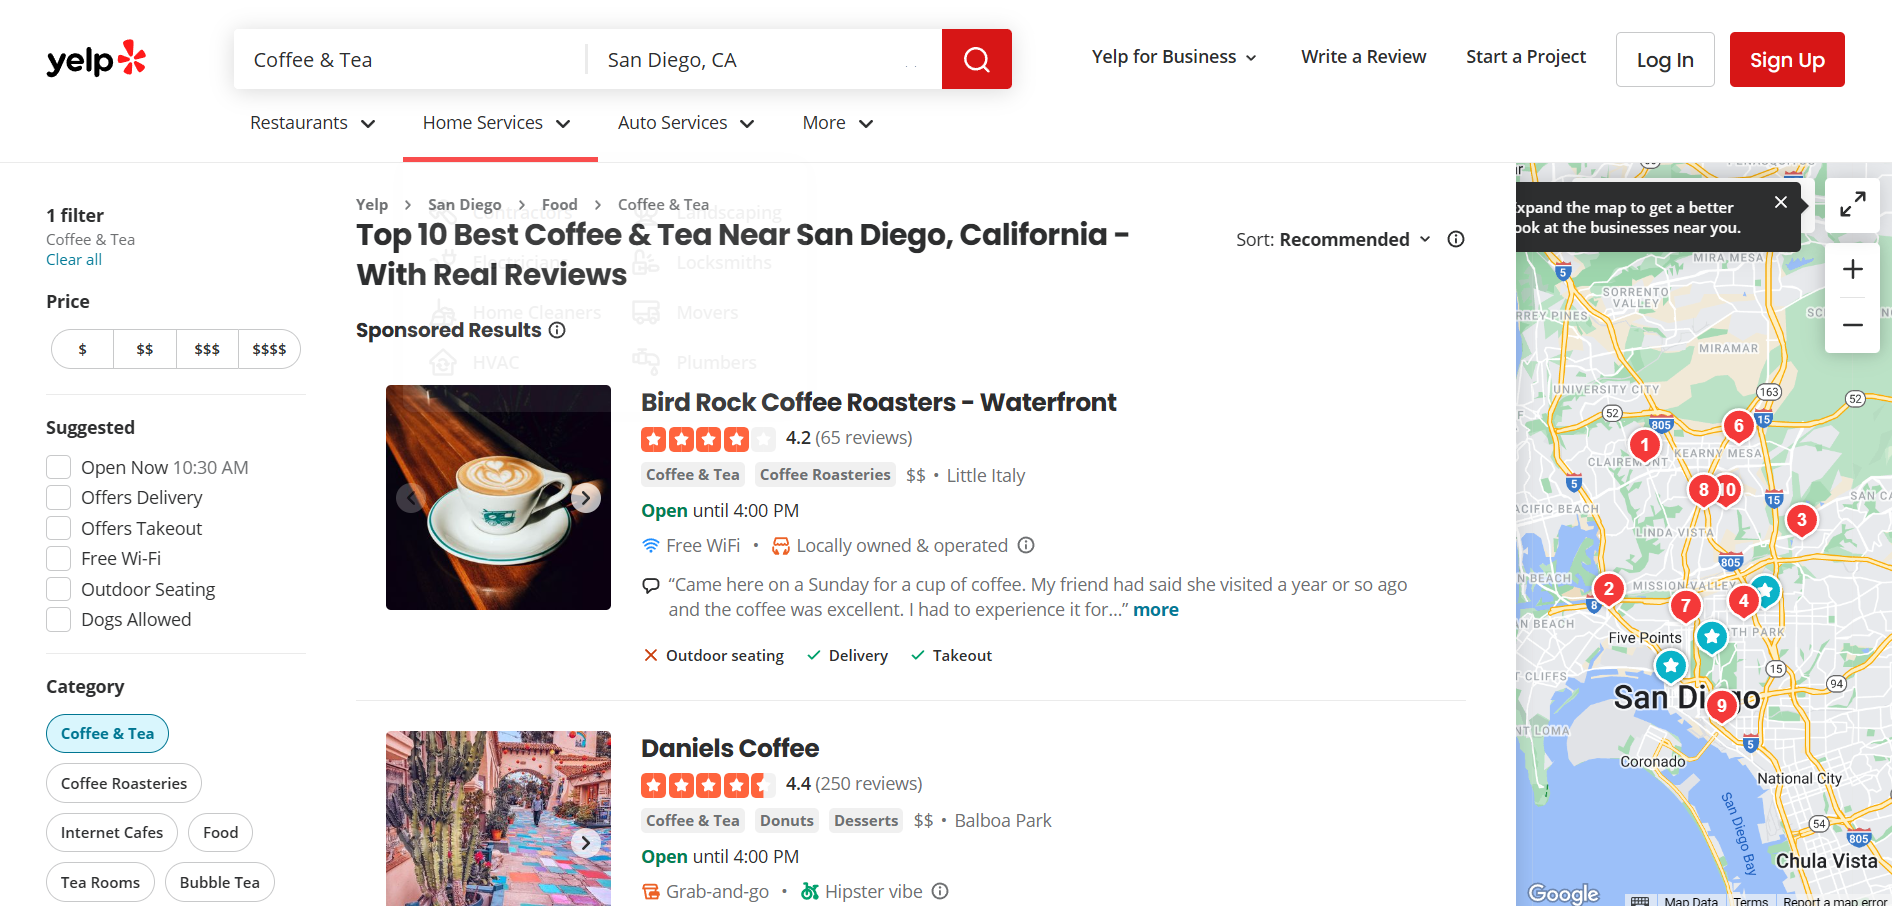Clear all filters

coord(74,259)
